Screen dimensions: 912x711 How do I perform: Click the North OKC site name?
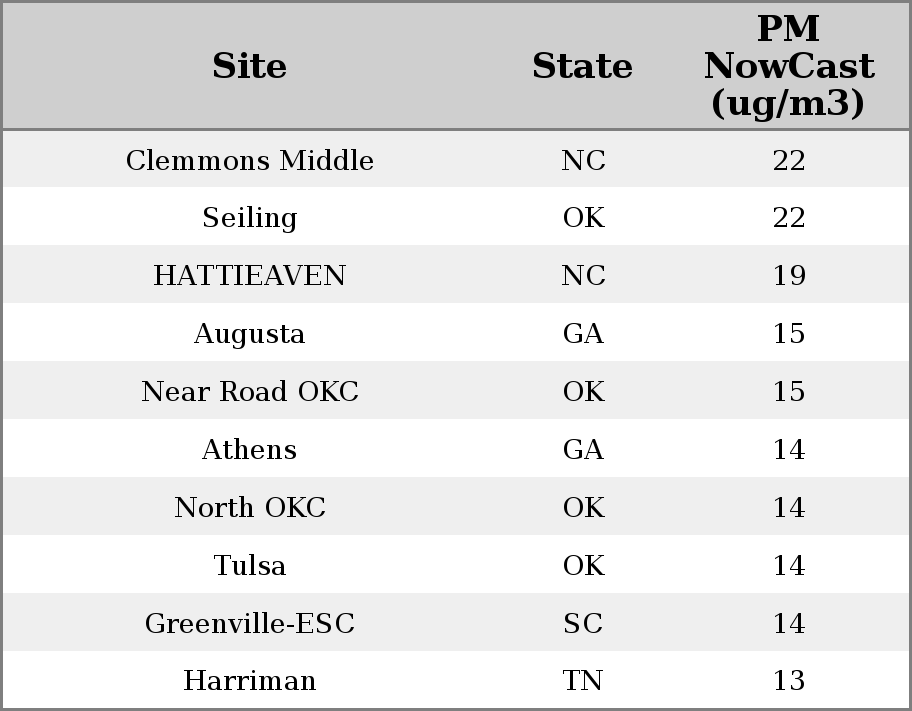coord(250,508)
